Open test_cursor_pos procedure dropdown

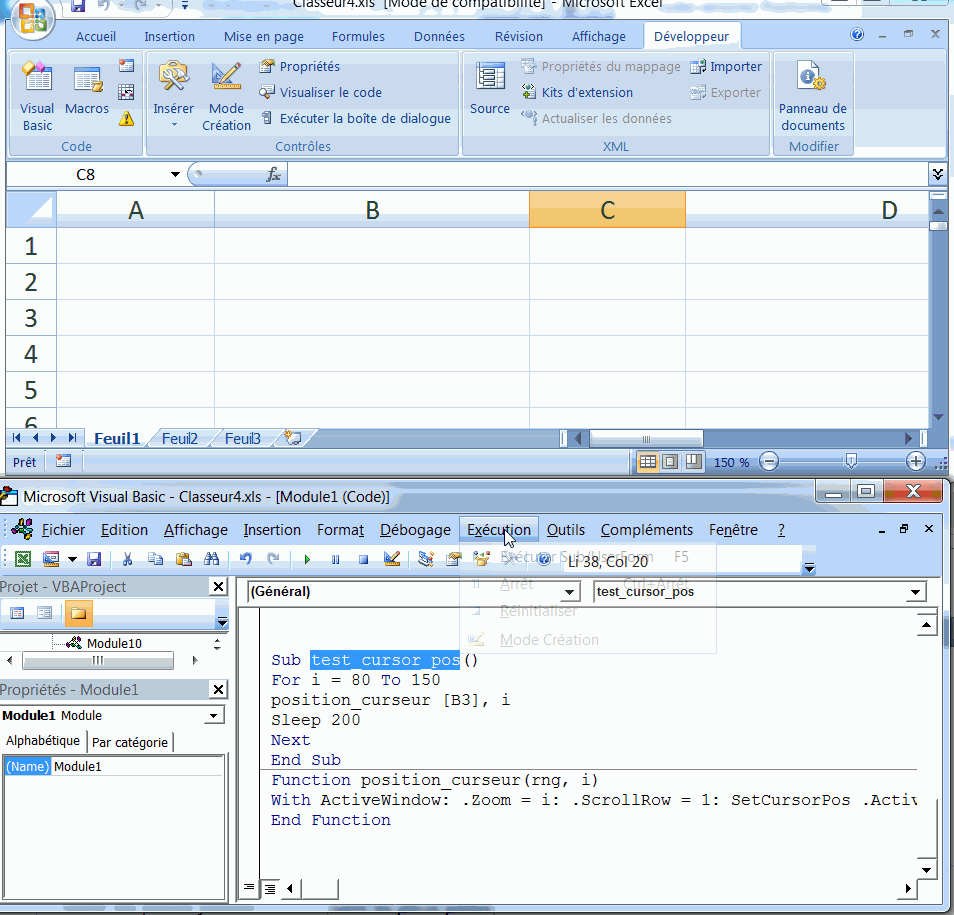(x=915, y=592)
